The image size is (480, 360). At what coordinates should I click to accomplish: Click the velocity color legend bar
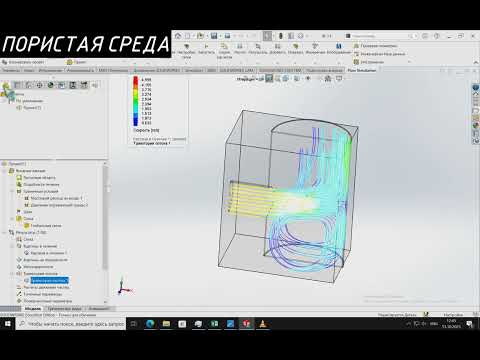point(136,101)
